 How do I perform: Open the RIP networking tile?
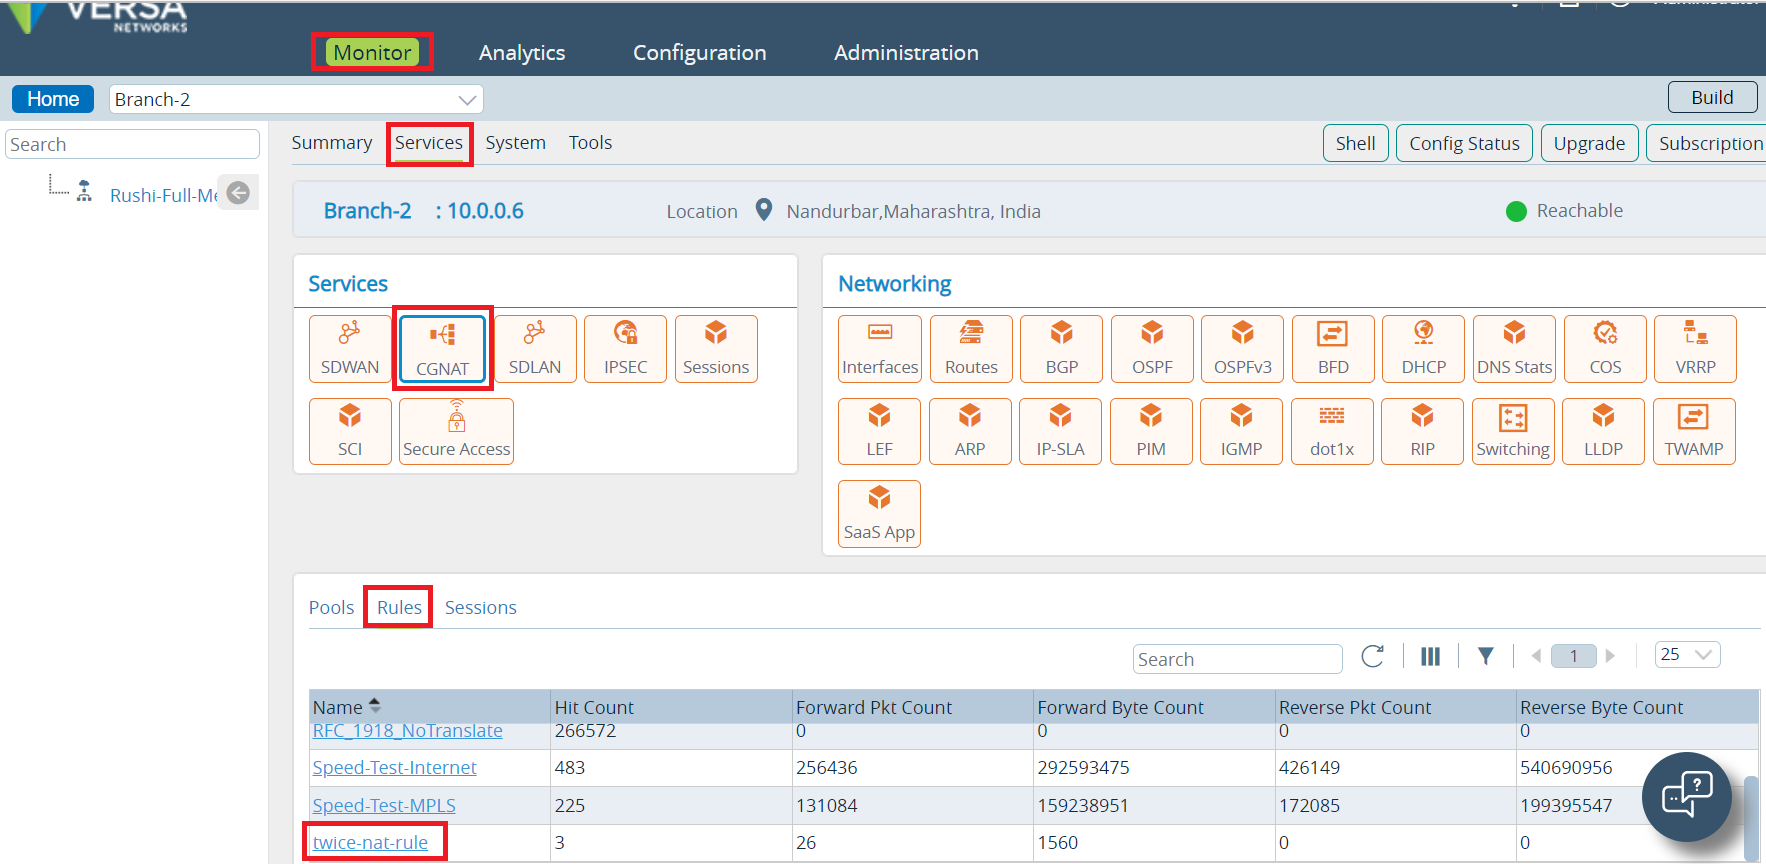(1422, 432)
